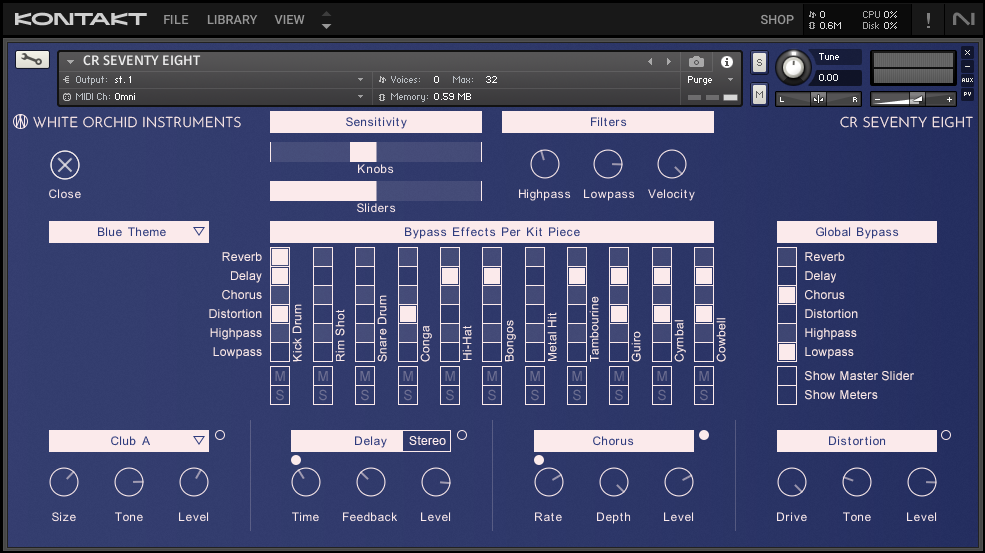Adjust the Distortion Drive knob
This screenshot has width=985, height=553.
coord(792,483)
